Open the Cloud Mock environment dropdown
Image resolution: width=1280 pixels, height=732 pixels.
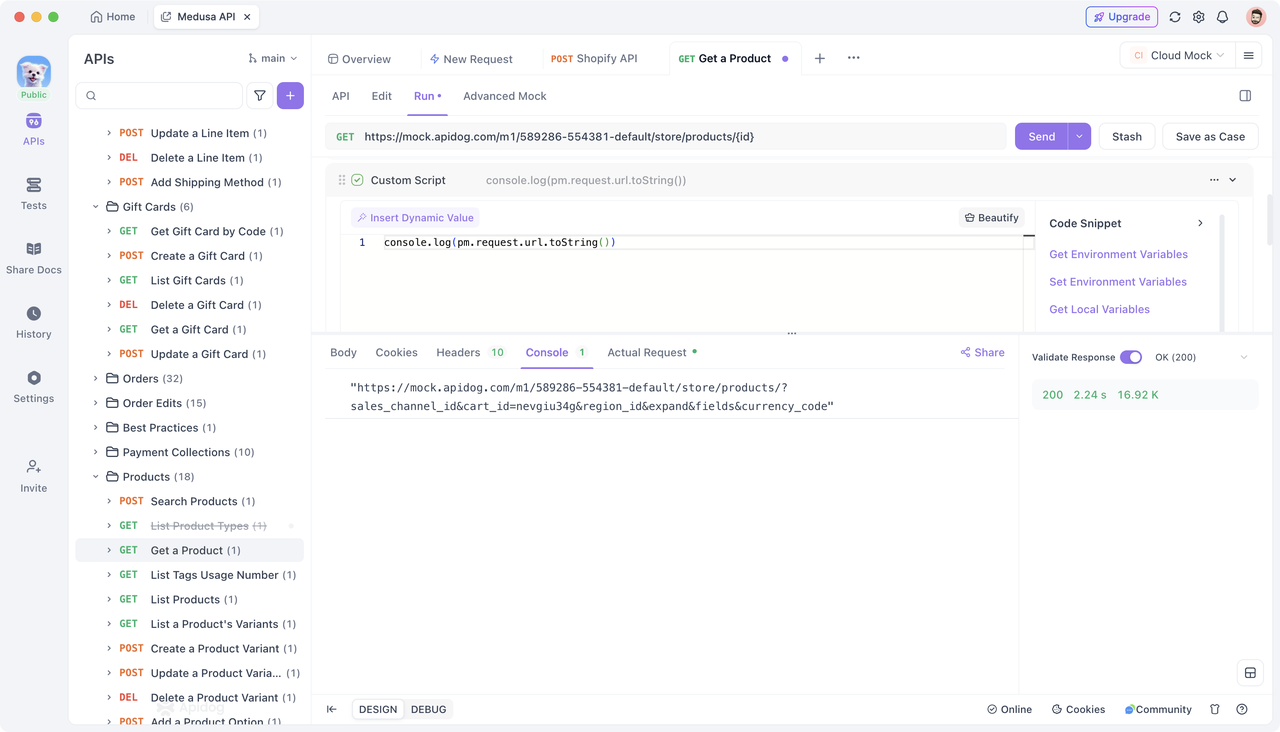click(1178, 56)
